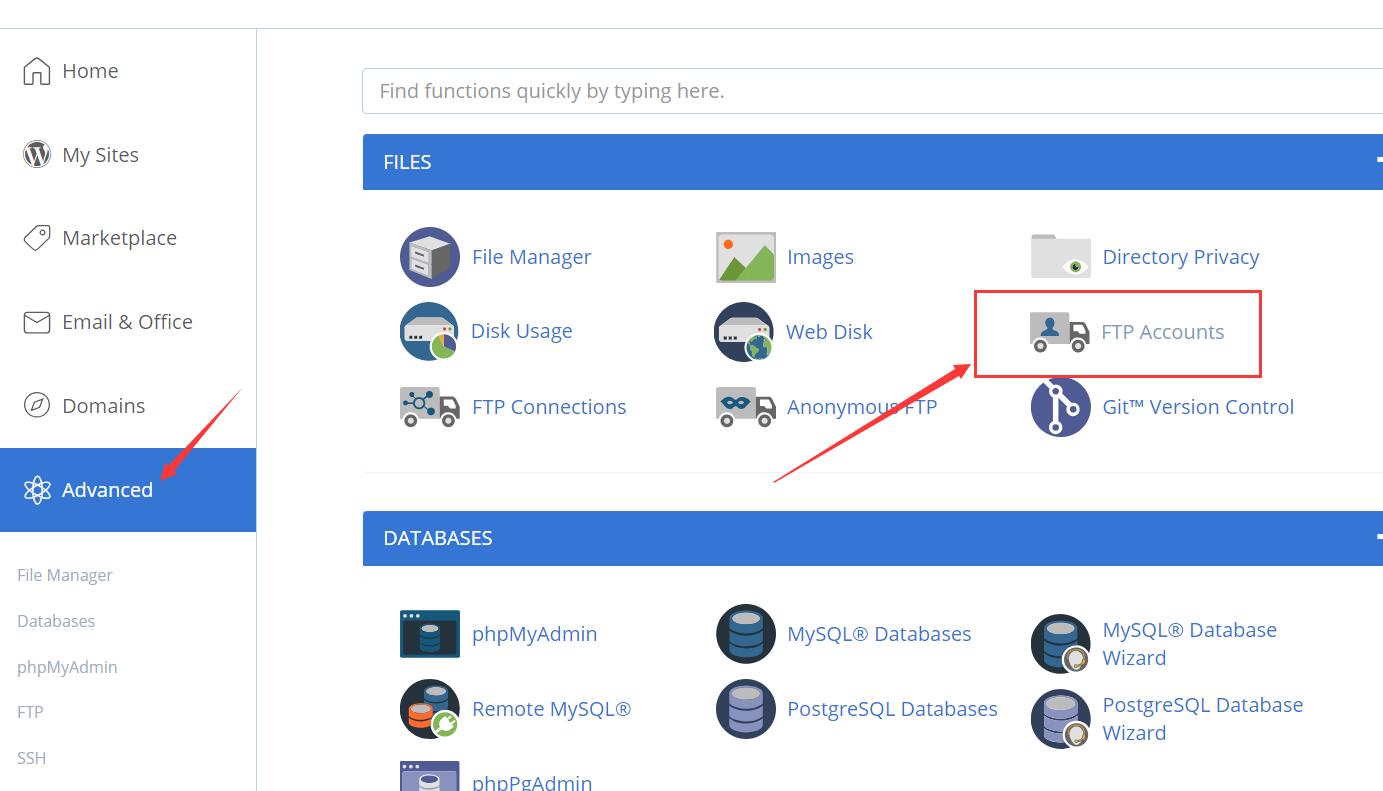Viewport: 1383px width, 791px height.
Task: Select the Images picture icon
Action: 745,257
